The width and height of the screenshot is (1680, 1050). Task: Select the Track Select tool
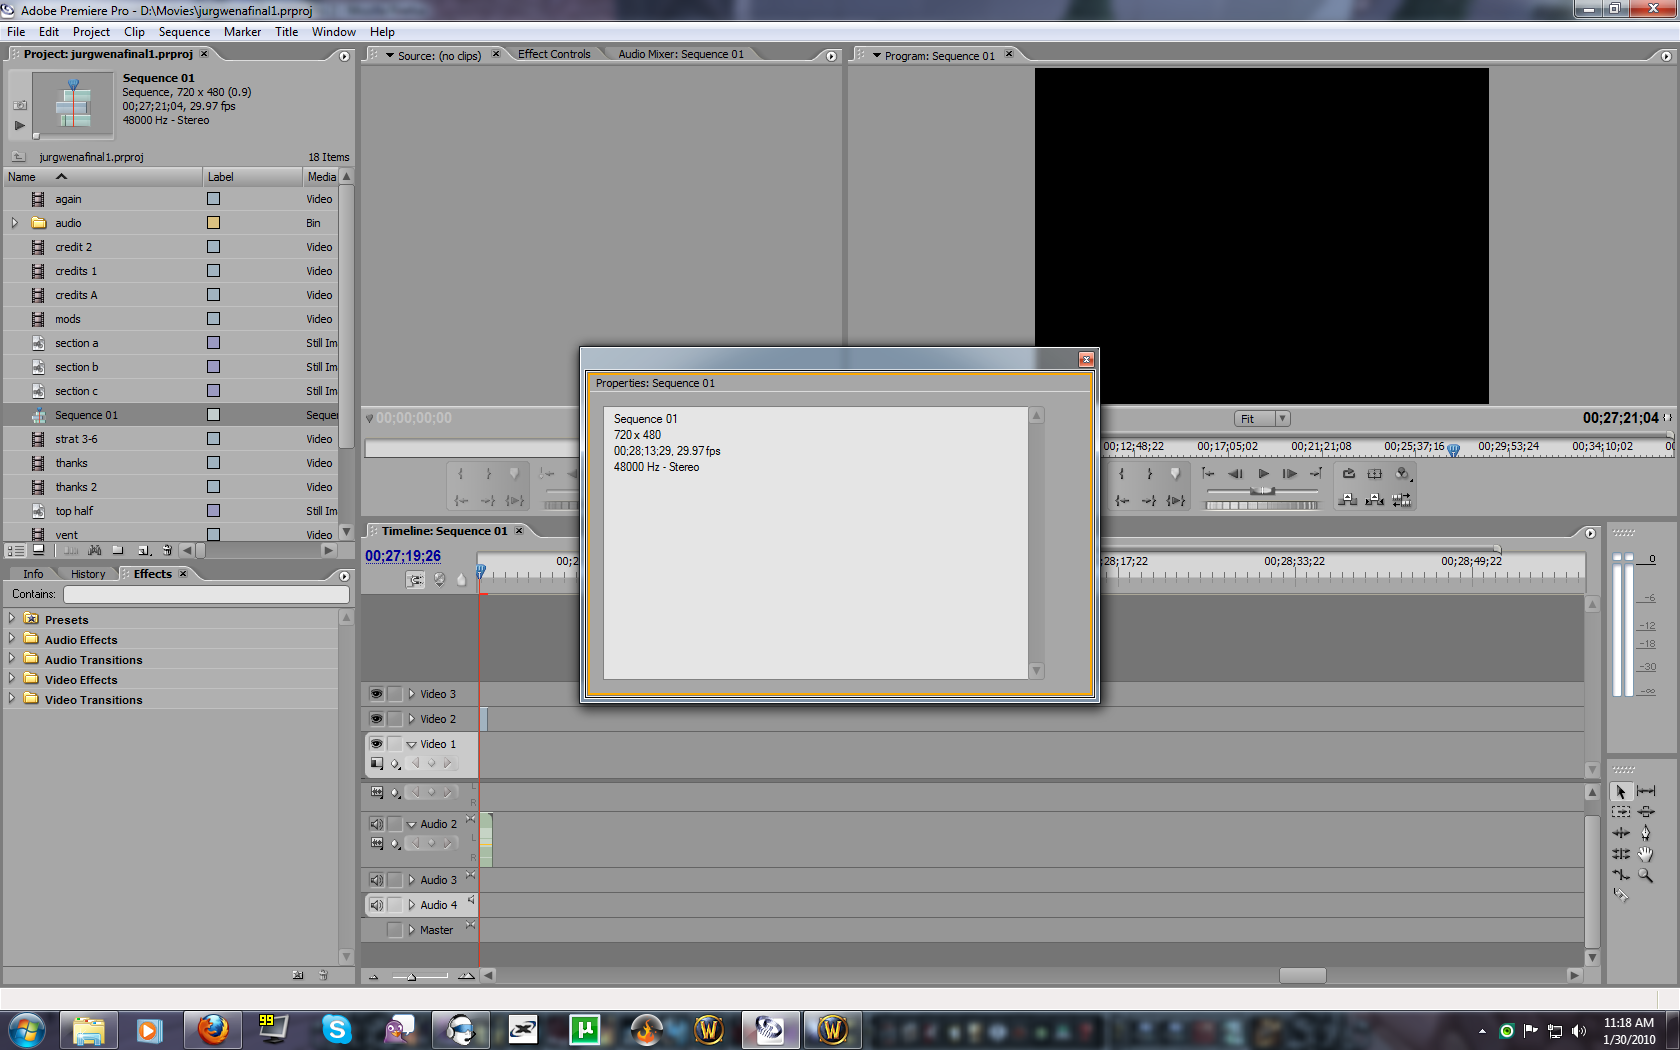point(1621,812)
